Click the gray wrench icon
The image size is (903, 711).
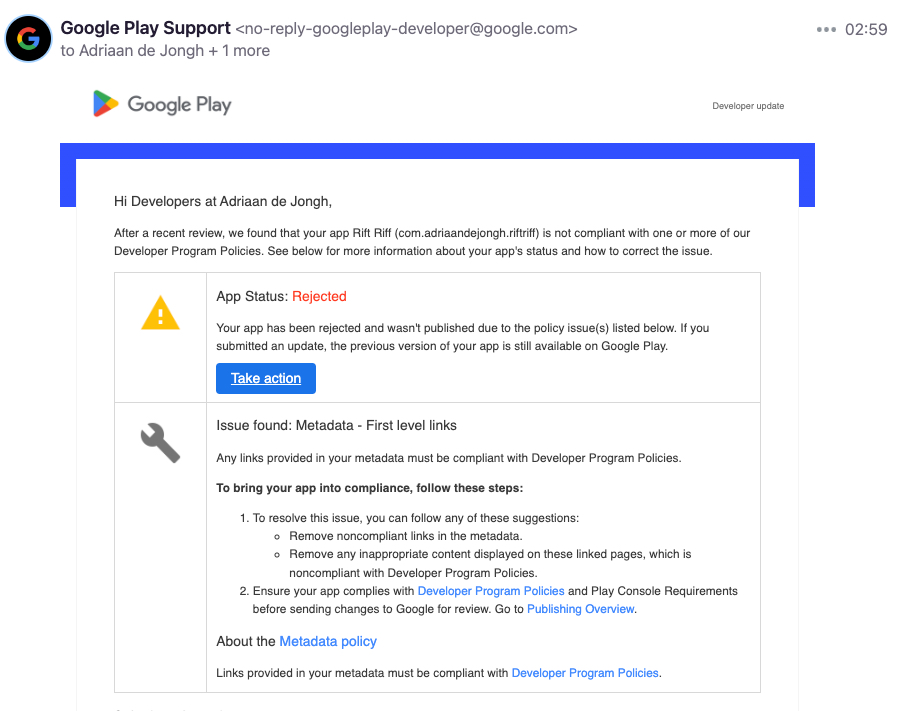coord(160,442)
